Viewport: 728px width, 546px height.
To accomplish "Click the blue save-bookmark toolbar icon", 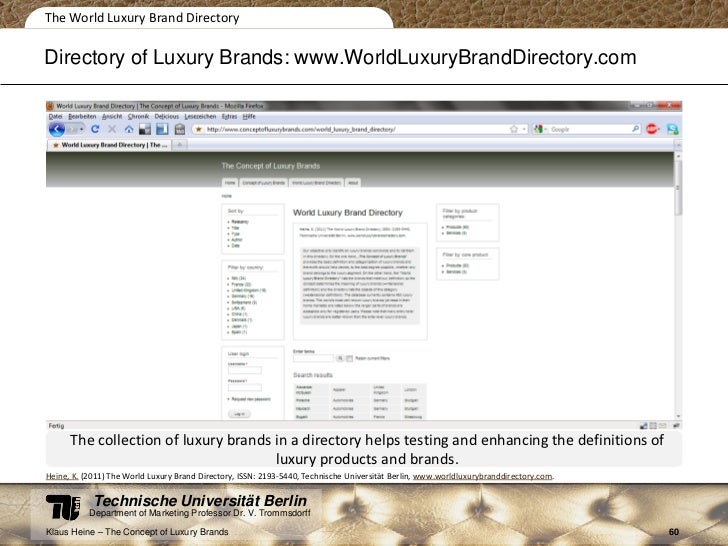I will click(x=162, y=129).
